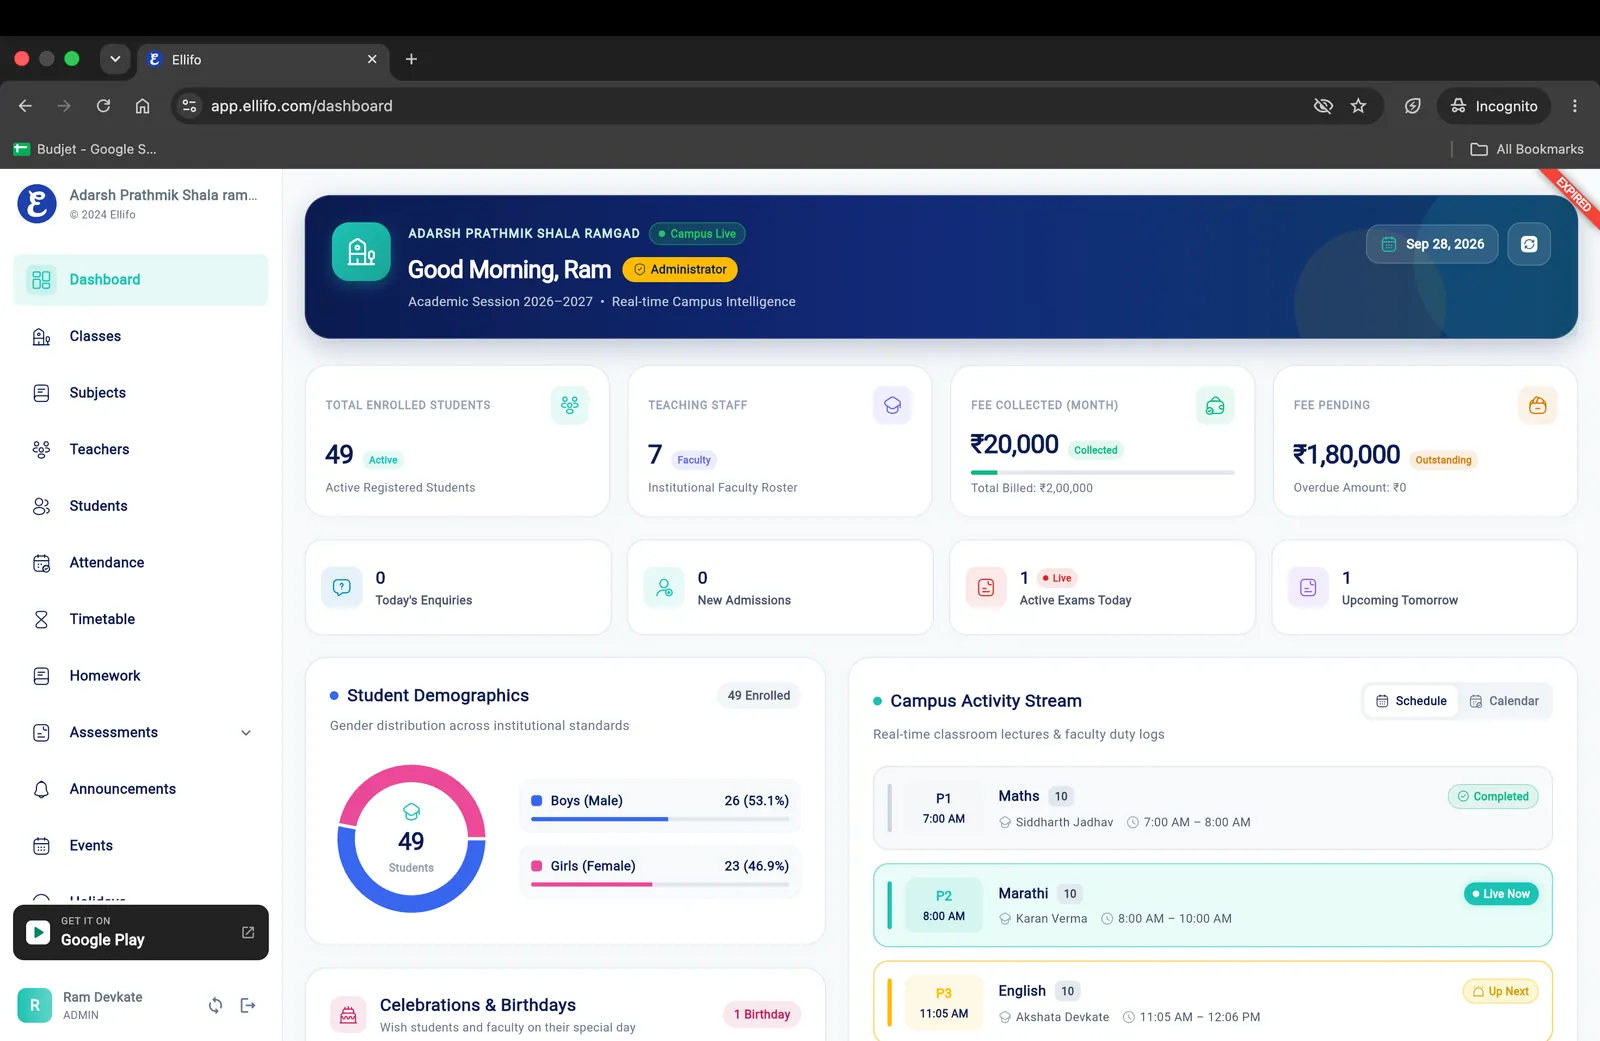
Task: Open Announcements from the sidebar
Action: pyautogui.click(x=141, y=789)
